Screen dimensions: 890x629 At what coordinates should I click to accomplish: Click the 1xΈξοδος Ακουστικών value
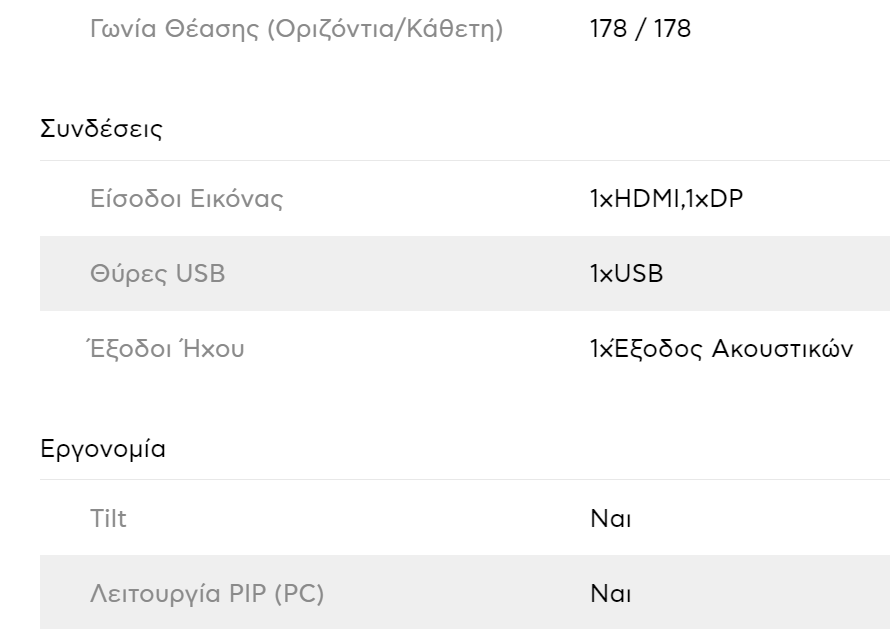point(721,350)
